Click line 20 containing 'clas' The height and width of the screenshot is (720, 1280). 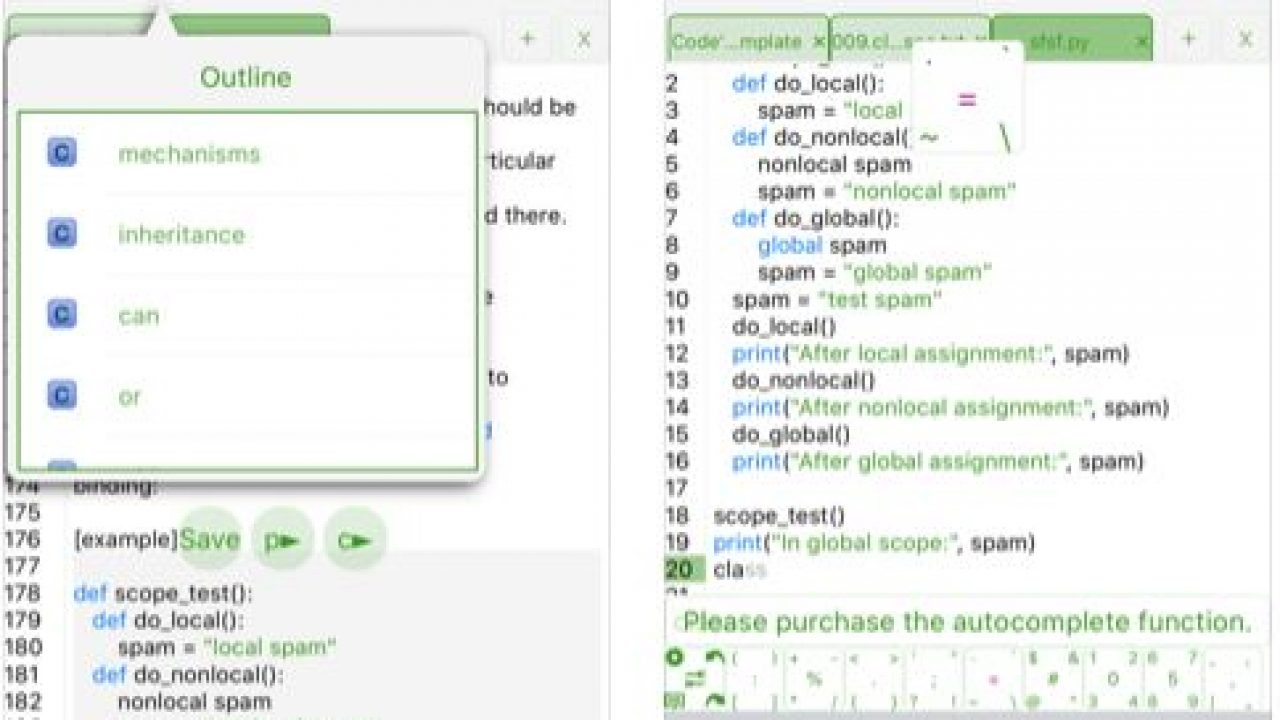pyautogui.click(x=740, y=570)
